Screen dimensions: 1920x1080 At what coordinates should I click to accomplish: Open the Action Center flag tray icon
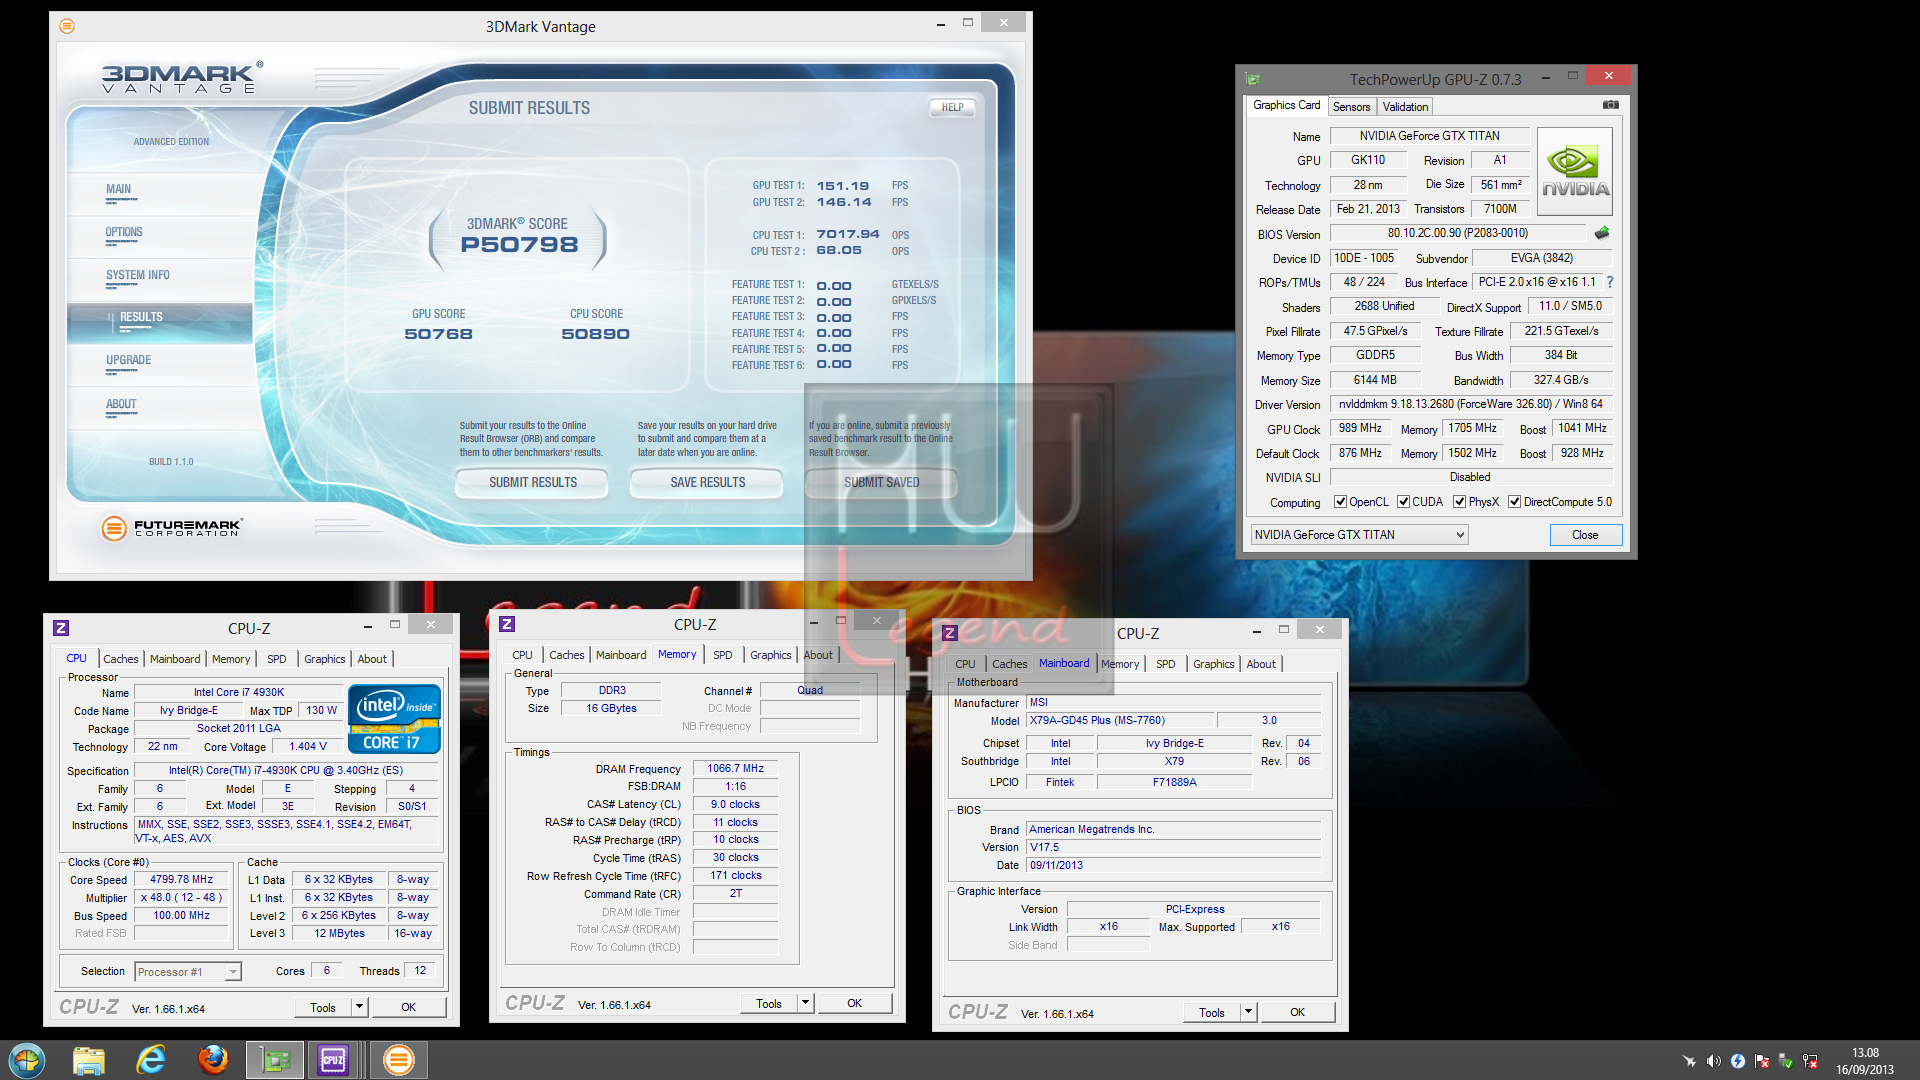1762,1061
